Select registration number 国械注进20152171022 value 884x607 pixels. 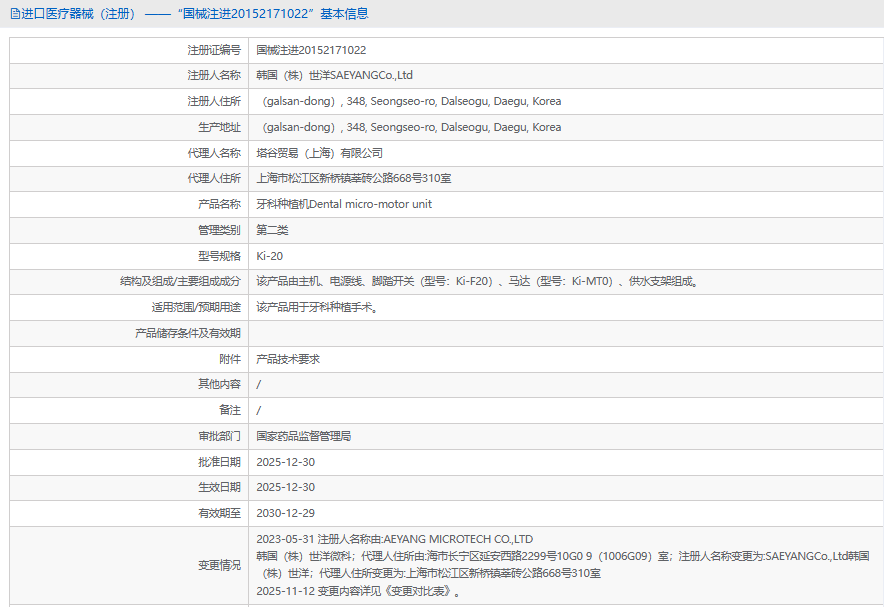tap(311, 50)
